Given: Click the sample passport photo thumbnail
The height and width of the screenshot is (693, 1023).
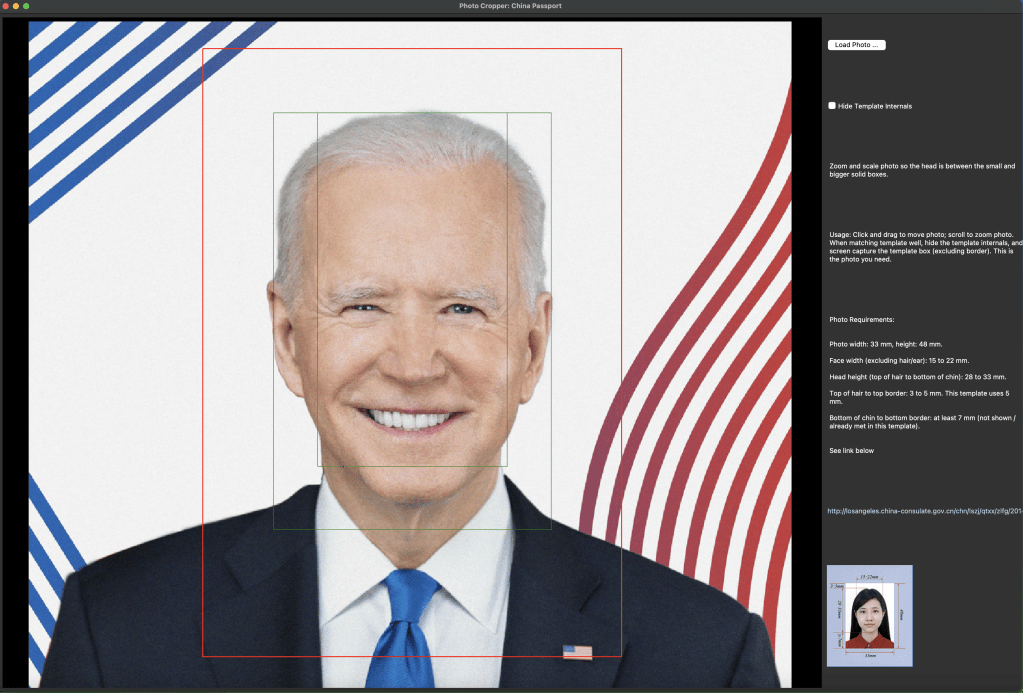Looking at the screenshot, I should tap(869, 615).
